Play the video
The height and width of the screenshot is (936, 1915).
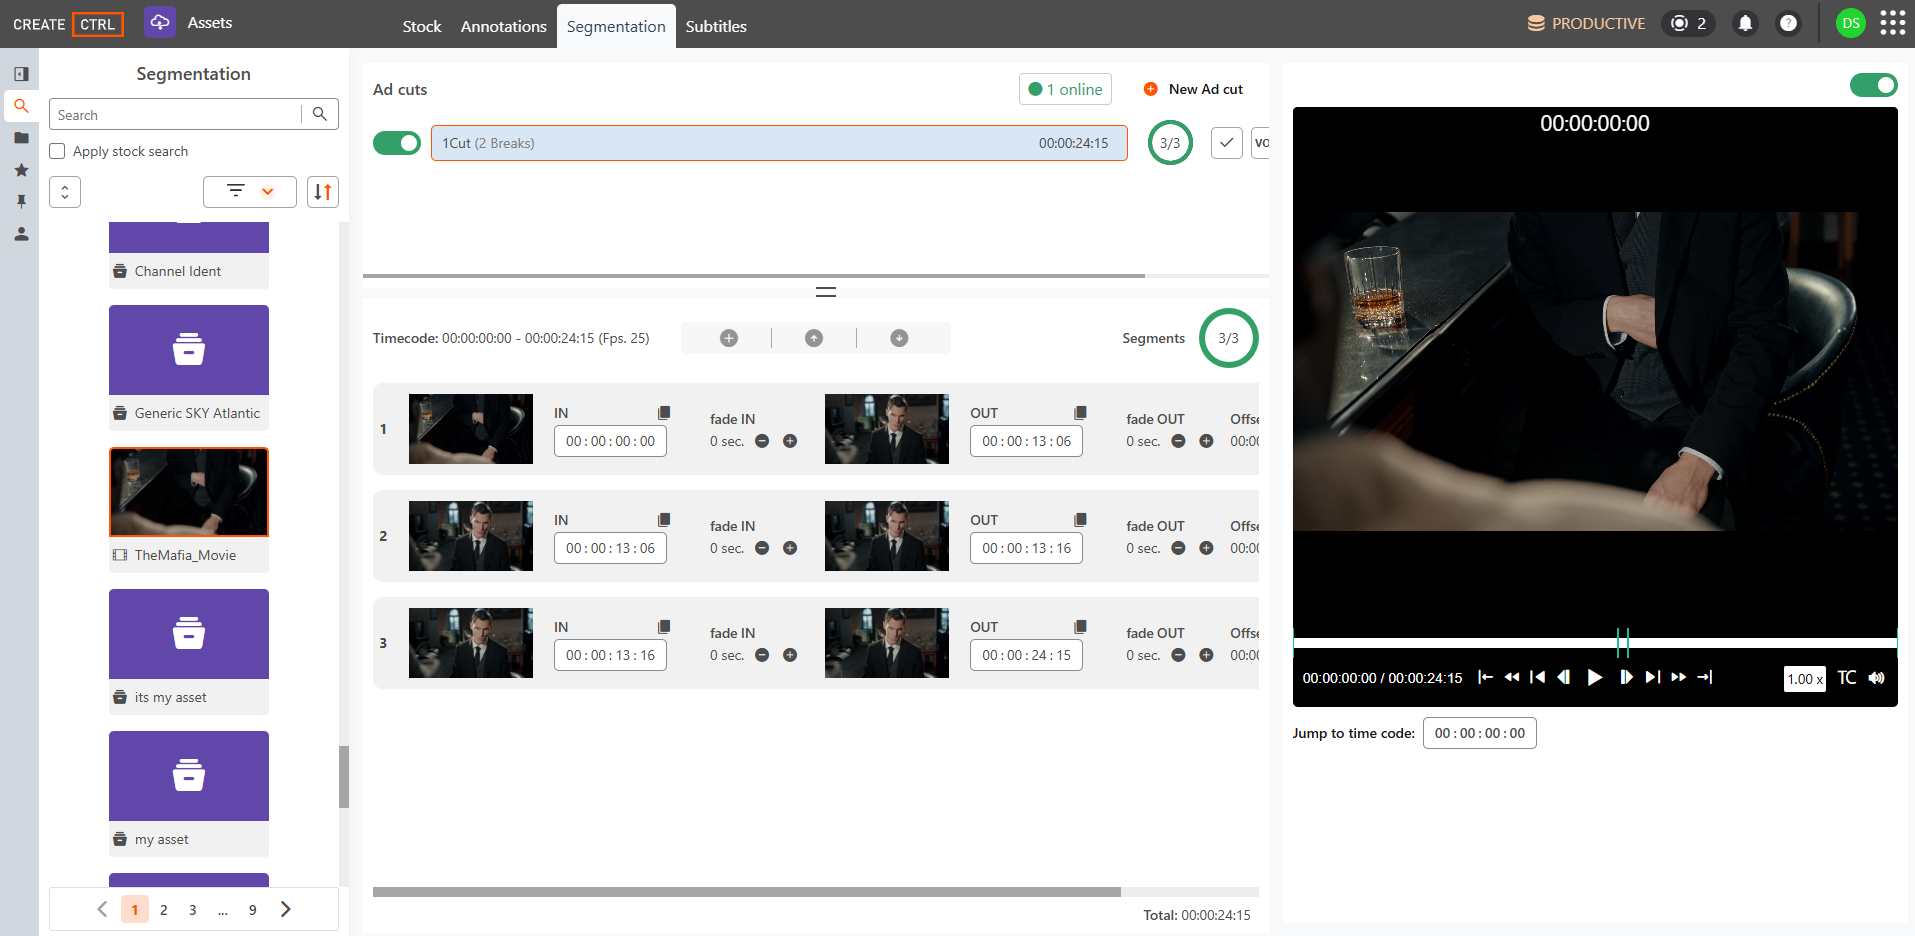coord(1595,678)
